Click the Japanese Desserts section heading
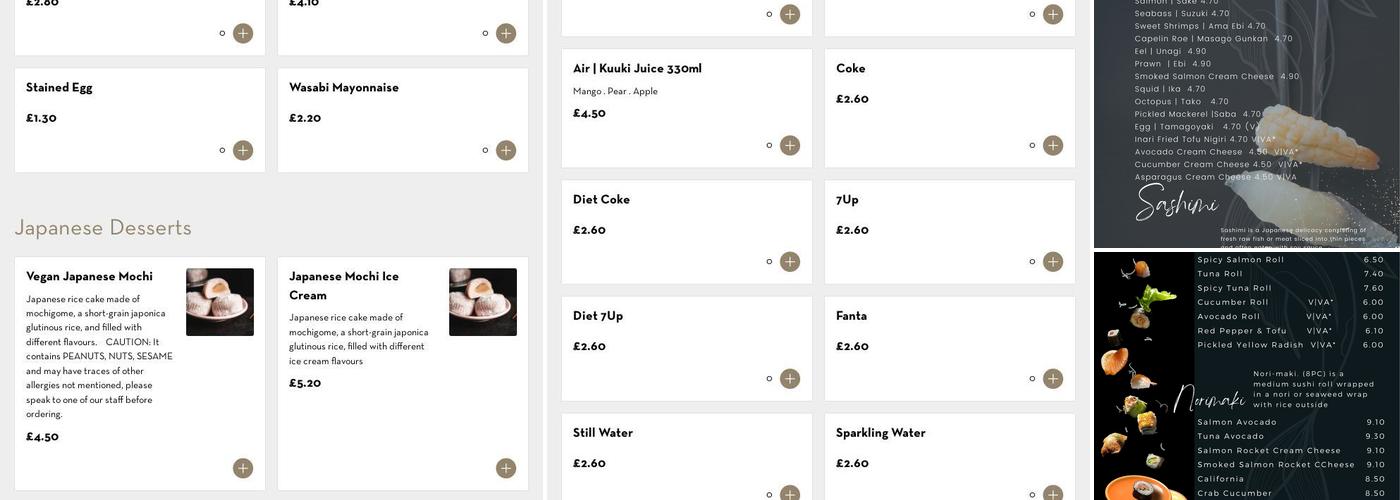1400x500 pixels. coord(103,228)
